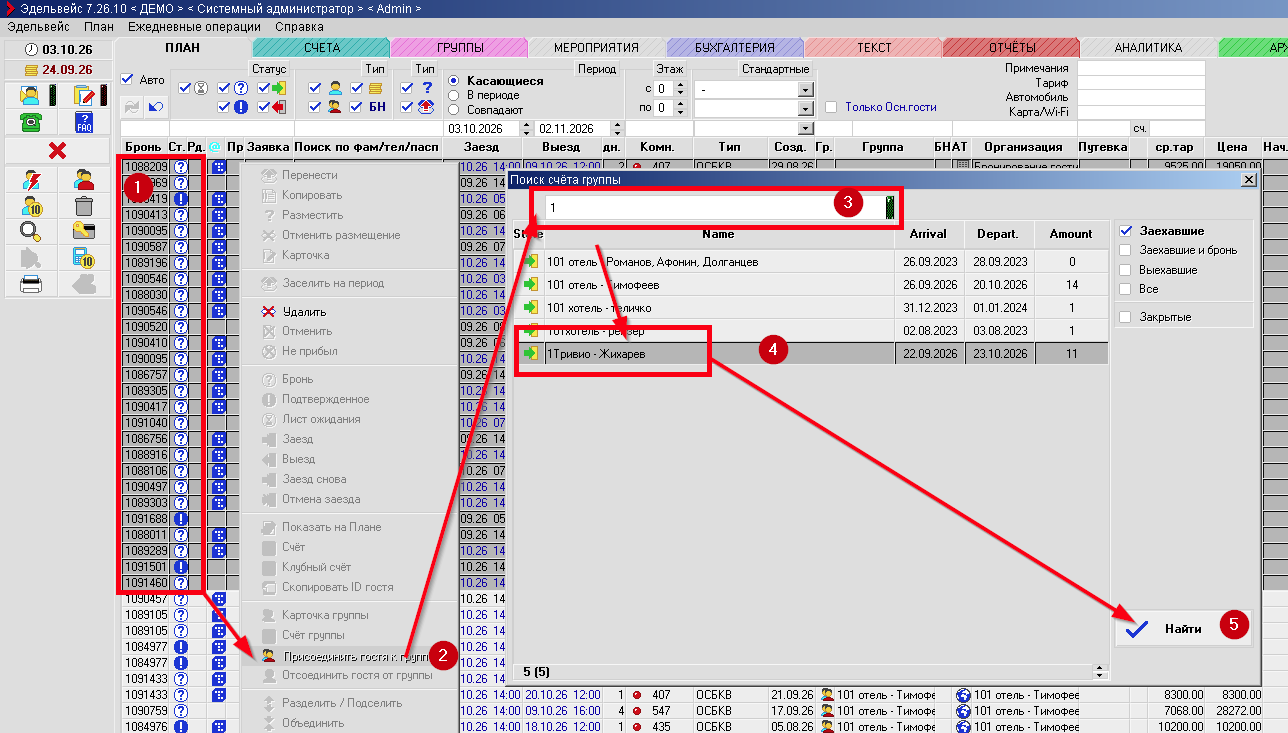The height and width of the screenshot is (733, 1288).
Task: Enable the Только Осн.гости checkbox
Action: click(831, 107)
